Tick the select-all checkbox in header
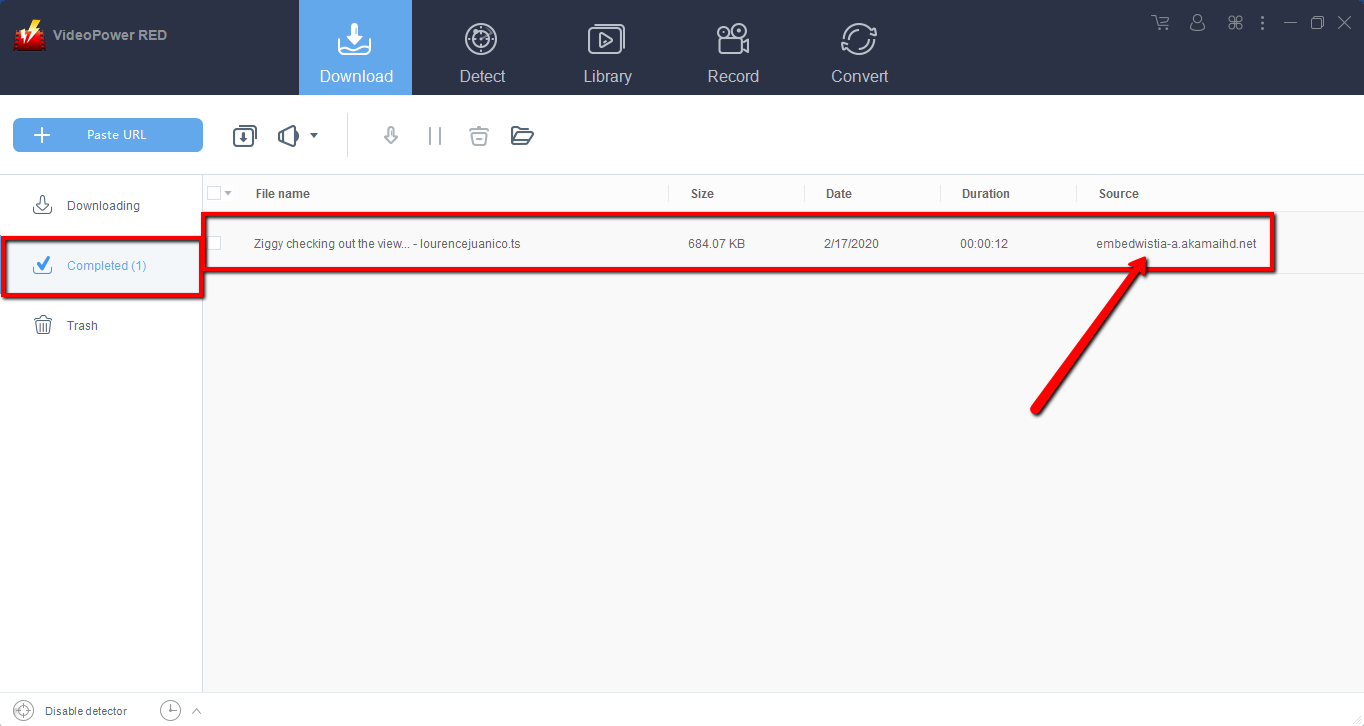This screenshot has height=726, width=1364. [x=214, y=193]
